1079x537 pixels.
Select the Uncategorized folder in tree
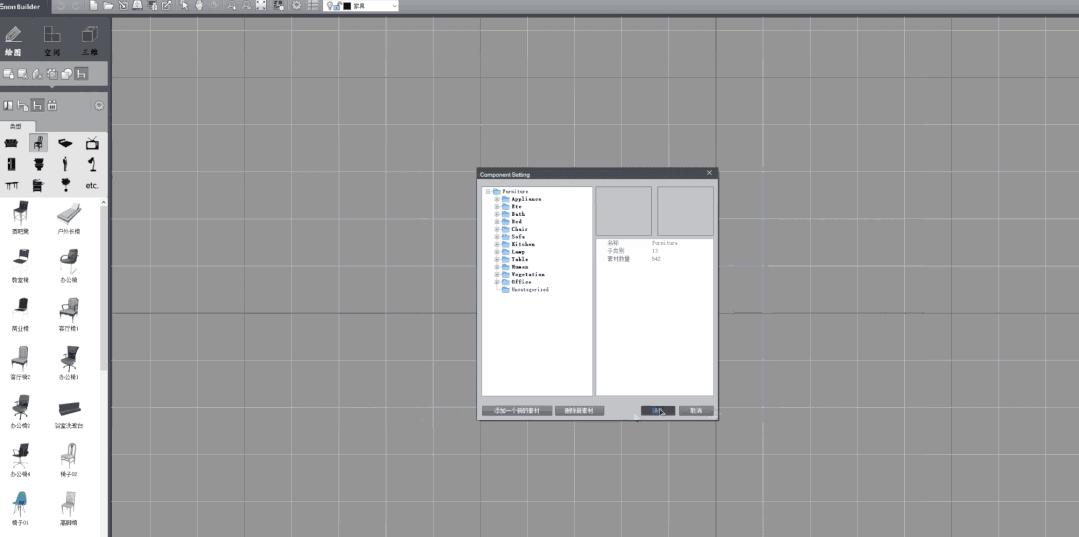pos(526,290)
